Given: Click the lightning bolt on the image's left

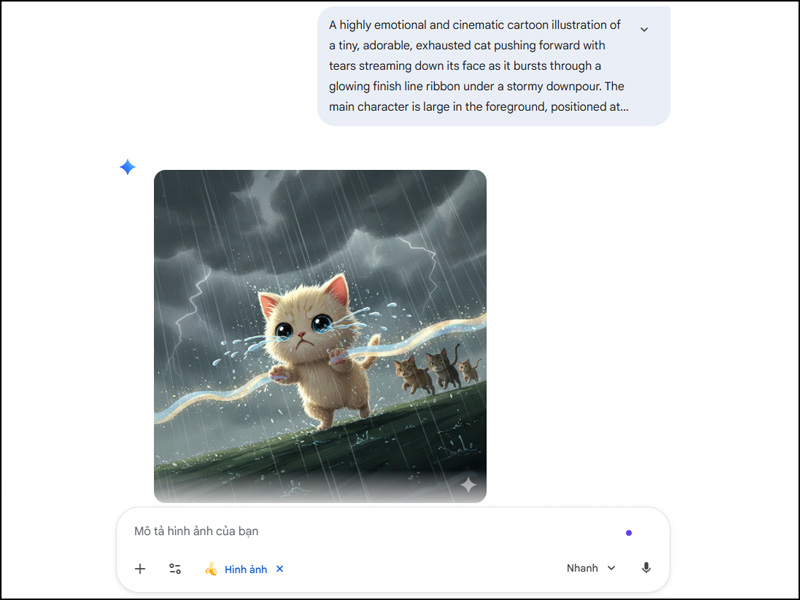Looking at the screenshot, I should tap(189, 316).
